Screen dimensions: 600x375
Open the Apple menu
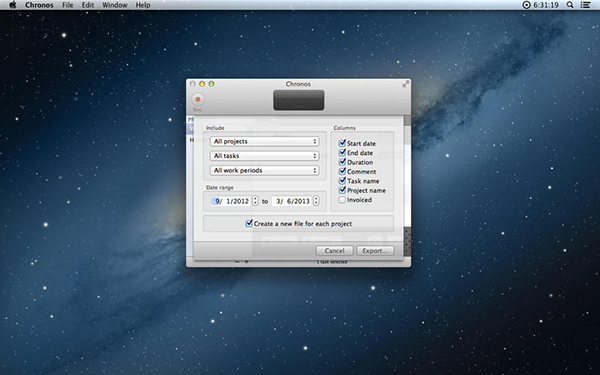click(13, 5)
